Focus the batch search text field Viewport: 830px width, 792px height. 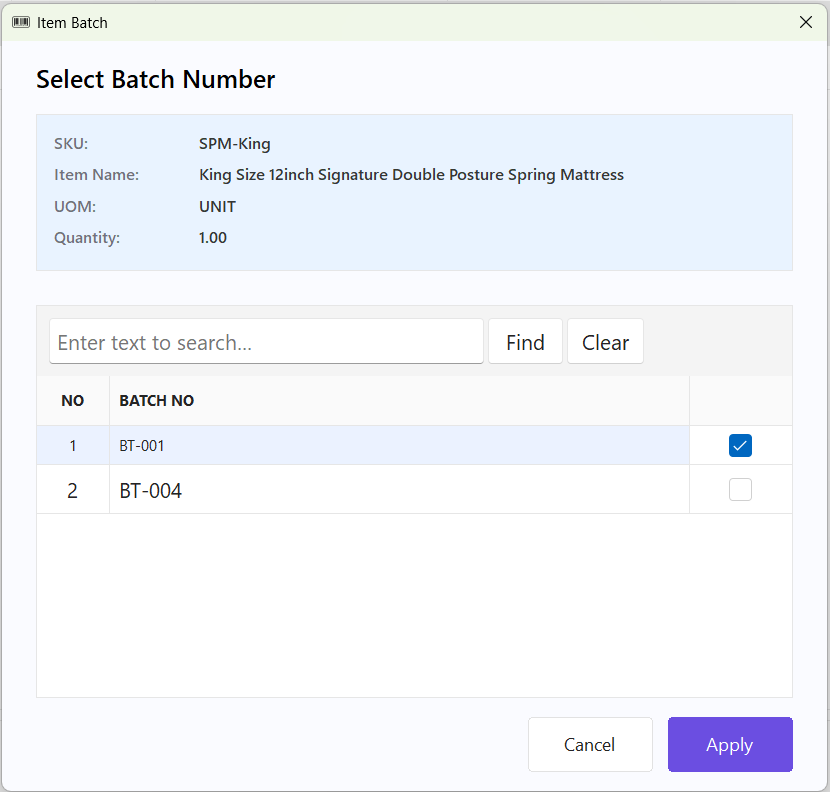[x=266, y=341]
